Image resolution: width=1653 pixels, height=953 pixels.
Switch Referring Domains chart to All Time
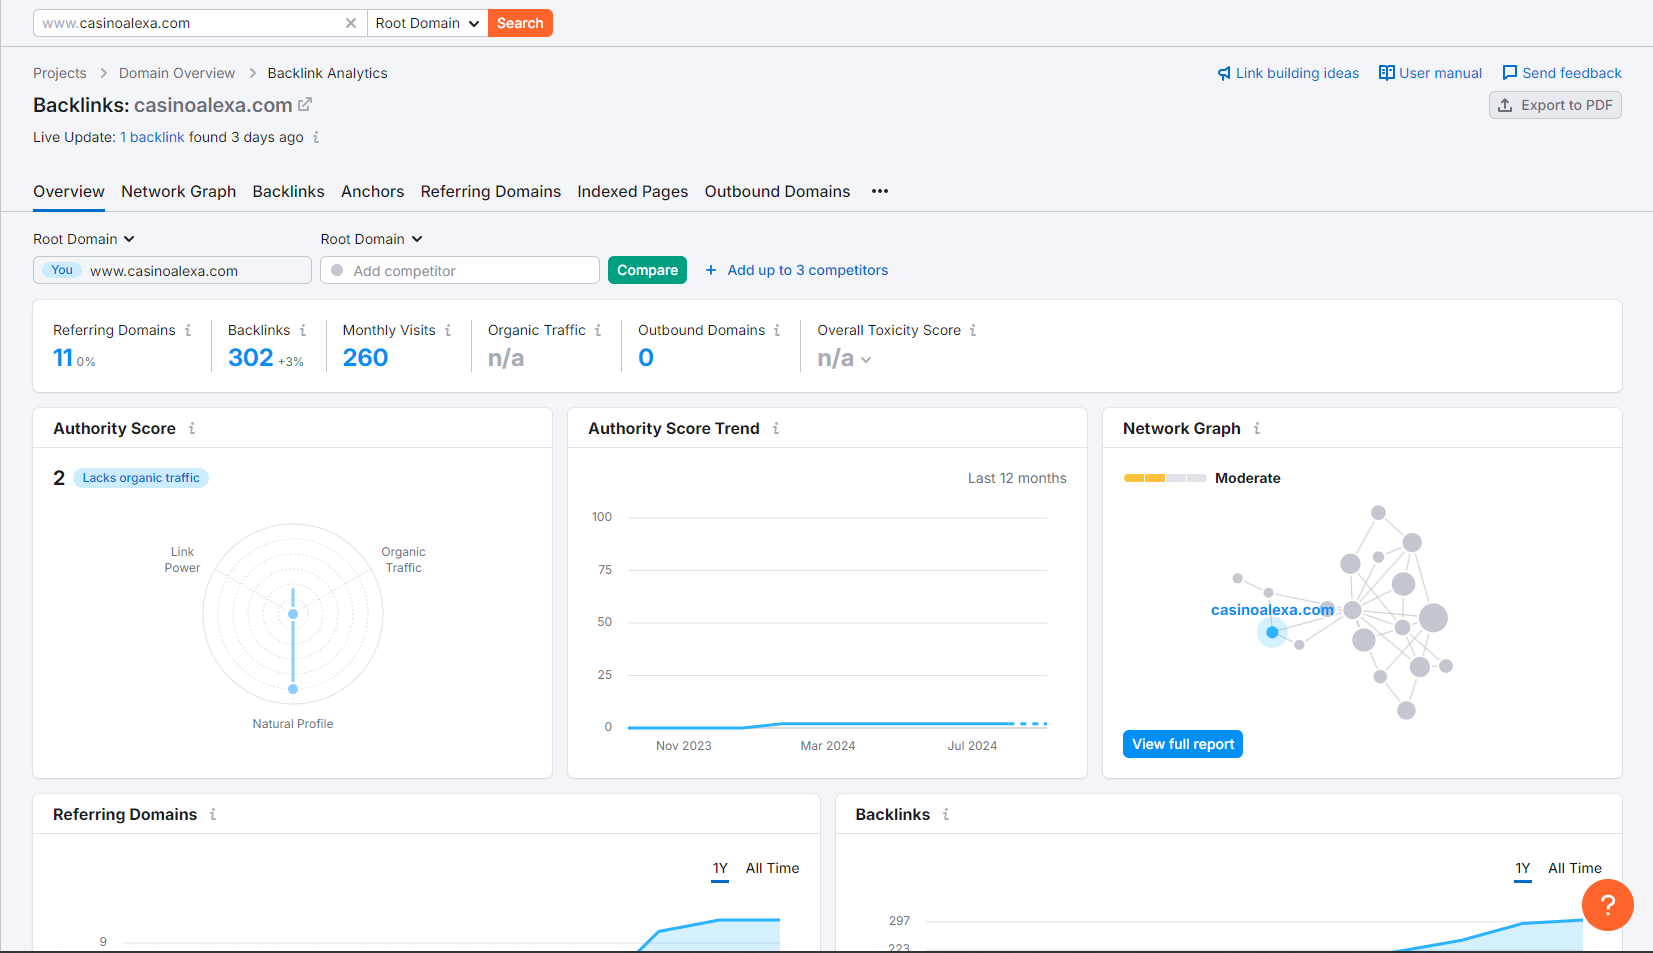[772, 868]
